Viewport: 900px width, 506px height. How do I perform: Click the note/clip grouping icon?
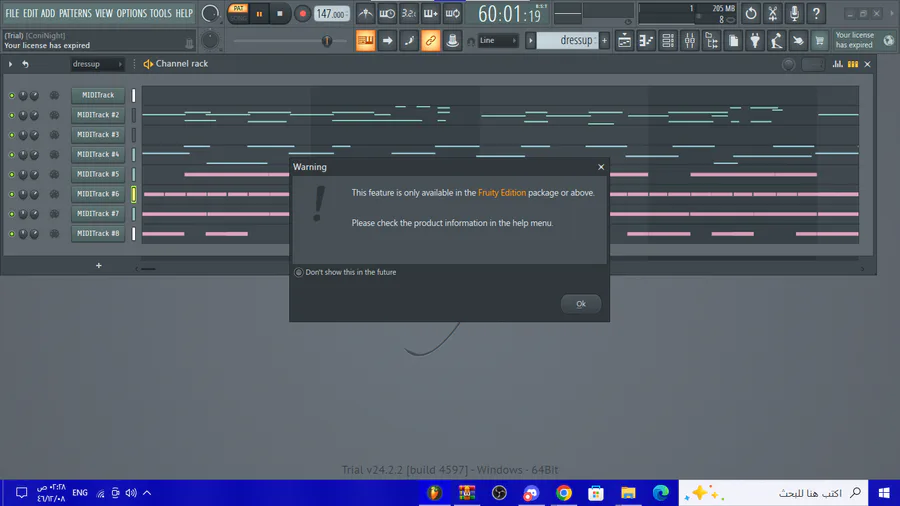pos(409,41)
